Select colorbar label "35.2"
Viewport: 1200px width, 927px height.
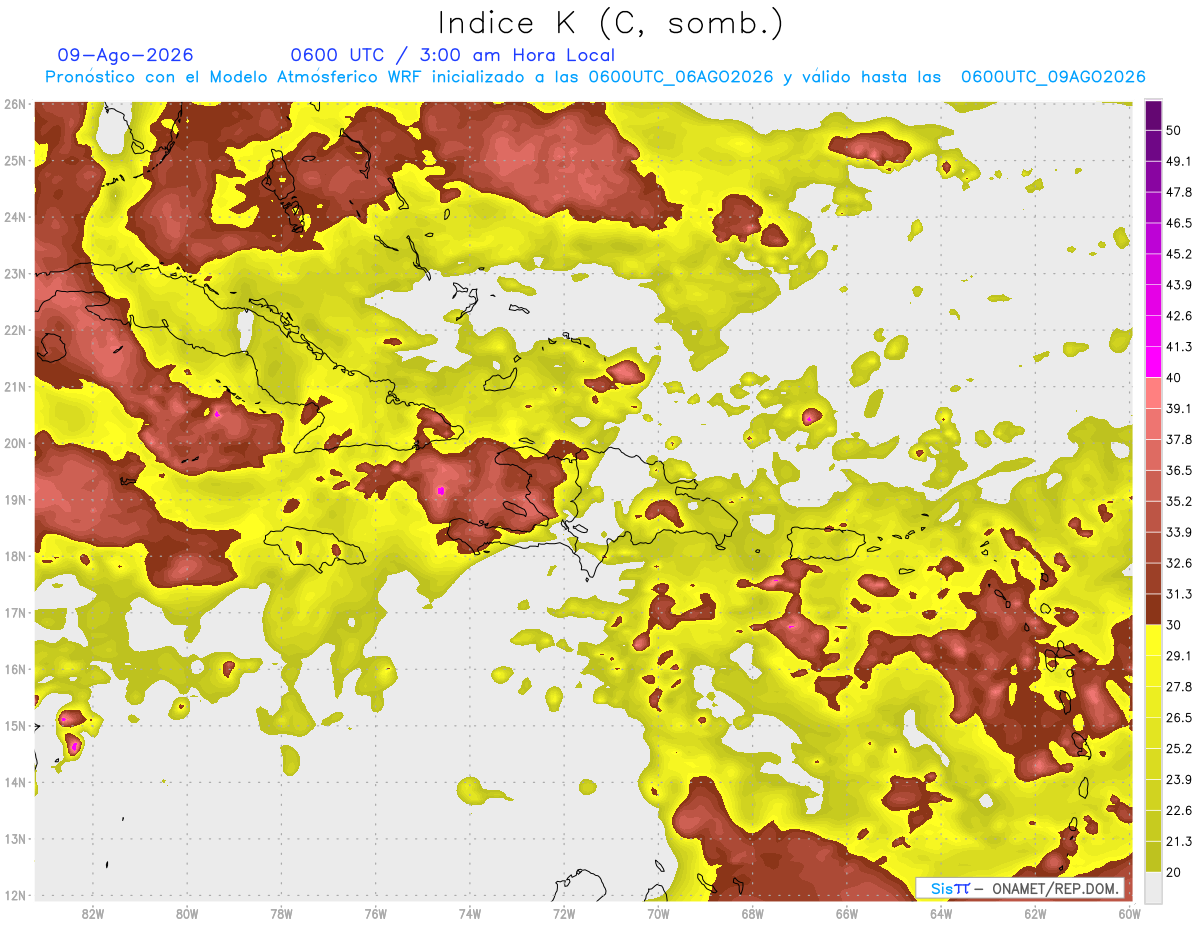(1179, 501)
